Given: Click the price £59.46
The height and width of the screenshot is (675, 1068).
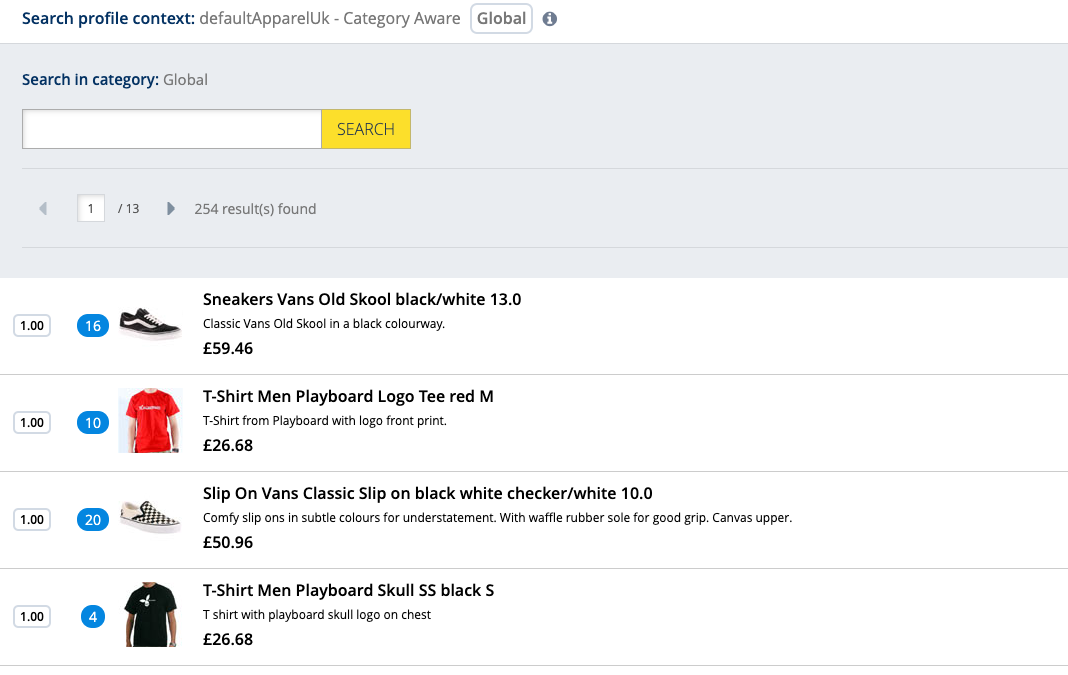Looking at the screenshot, I should [227, 348].
